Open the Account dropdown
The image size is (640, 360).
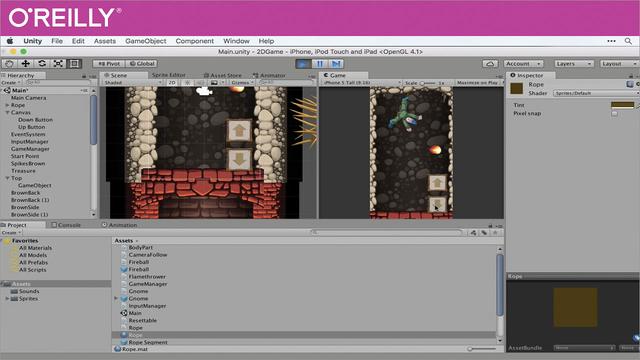point(524,64)
